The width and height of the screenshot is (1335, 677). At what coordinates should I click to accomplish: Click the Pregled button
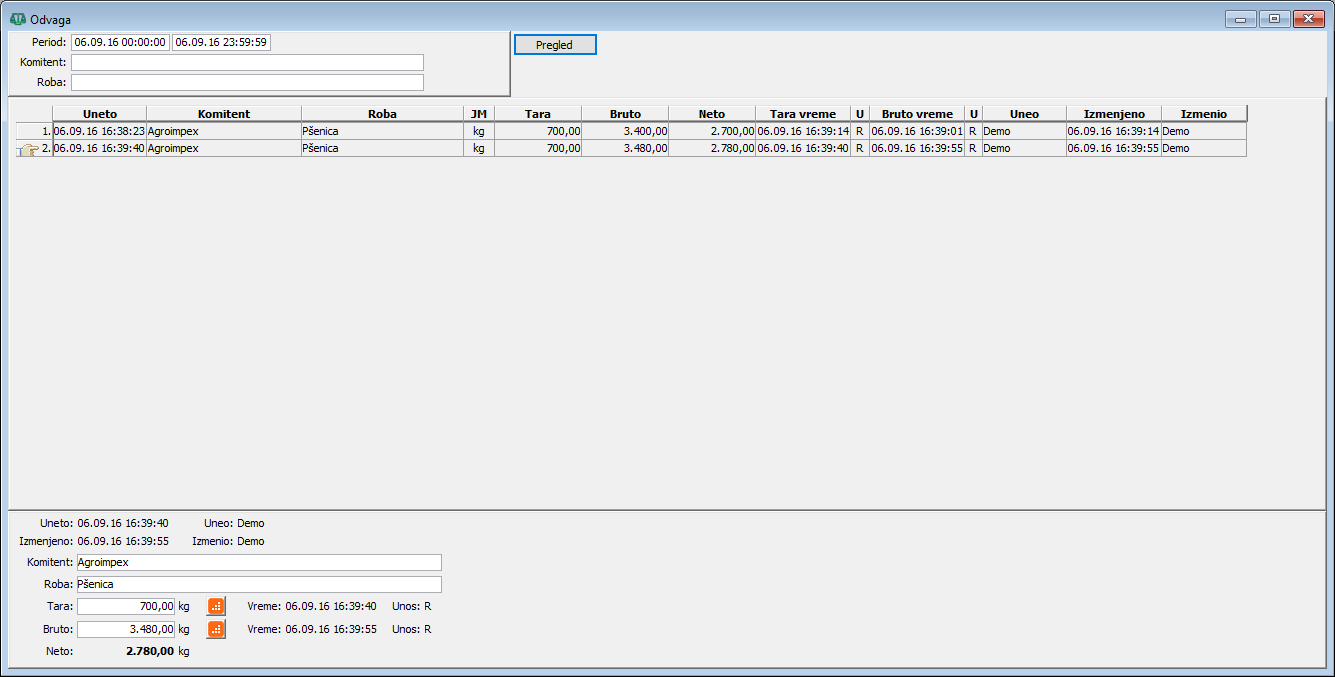tap(555, 45)
